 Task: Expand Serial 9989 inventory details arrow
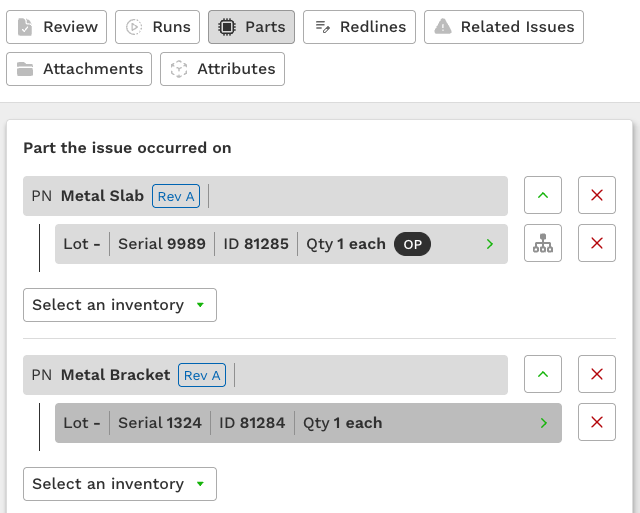[x=490, y=244]
